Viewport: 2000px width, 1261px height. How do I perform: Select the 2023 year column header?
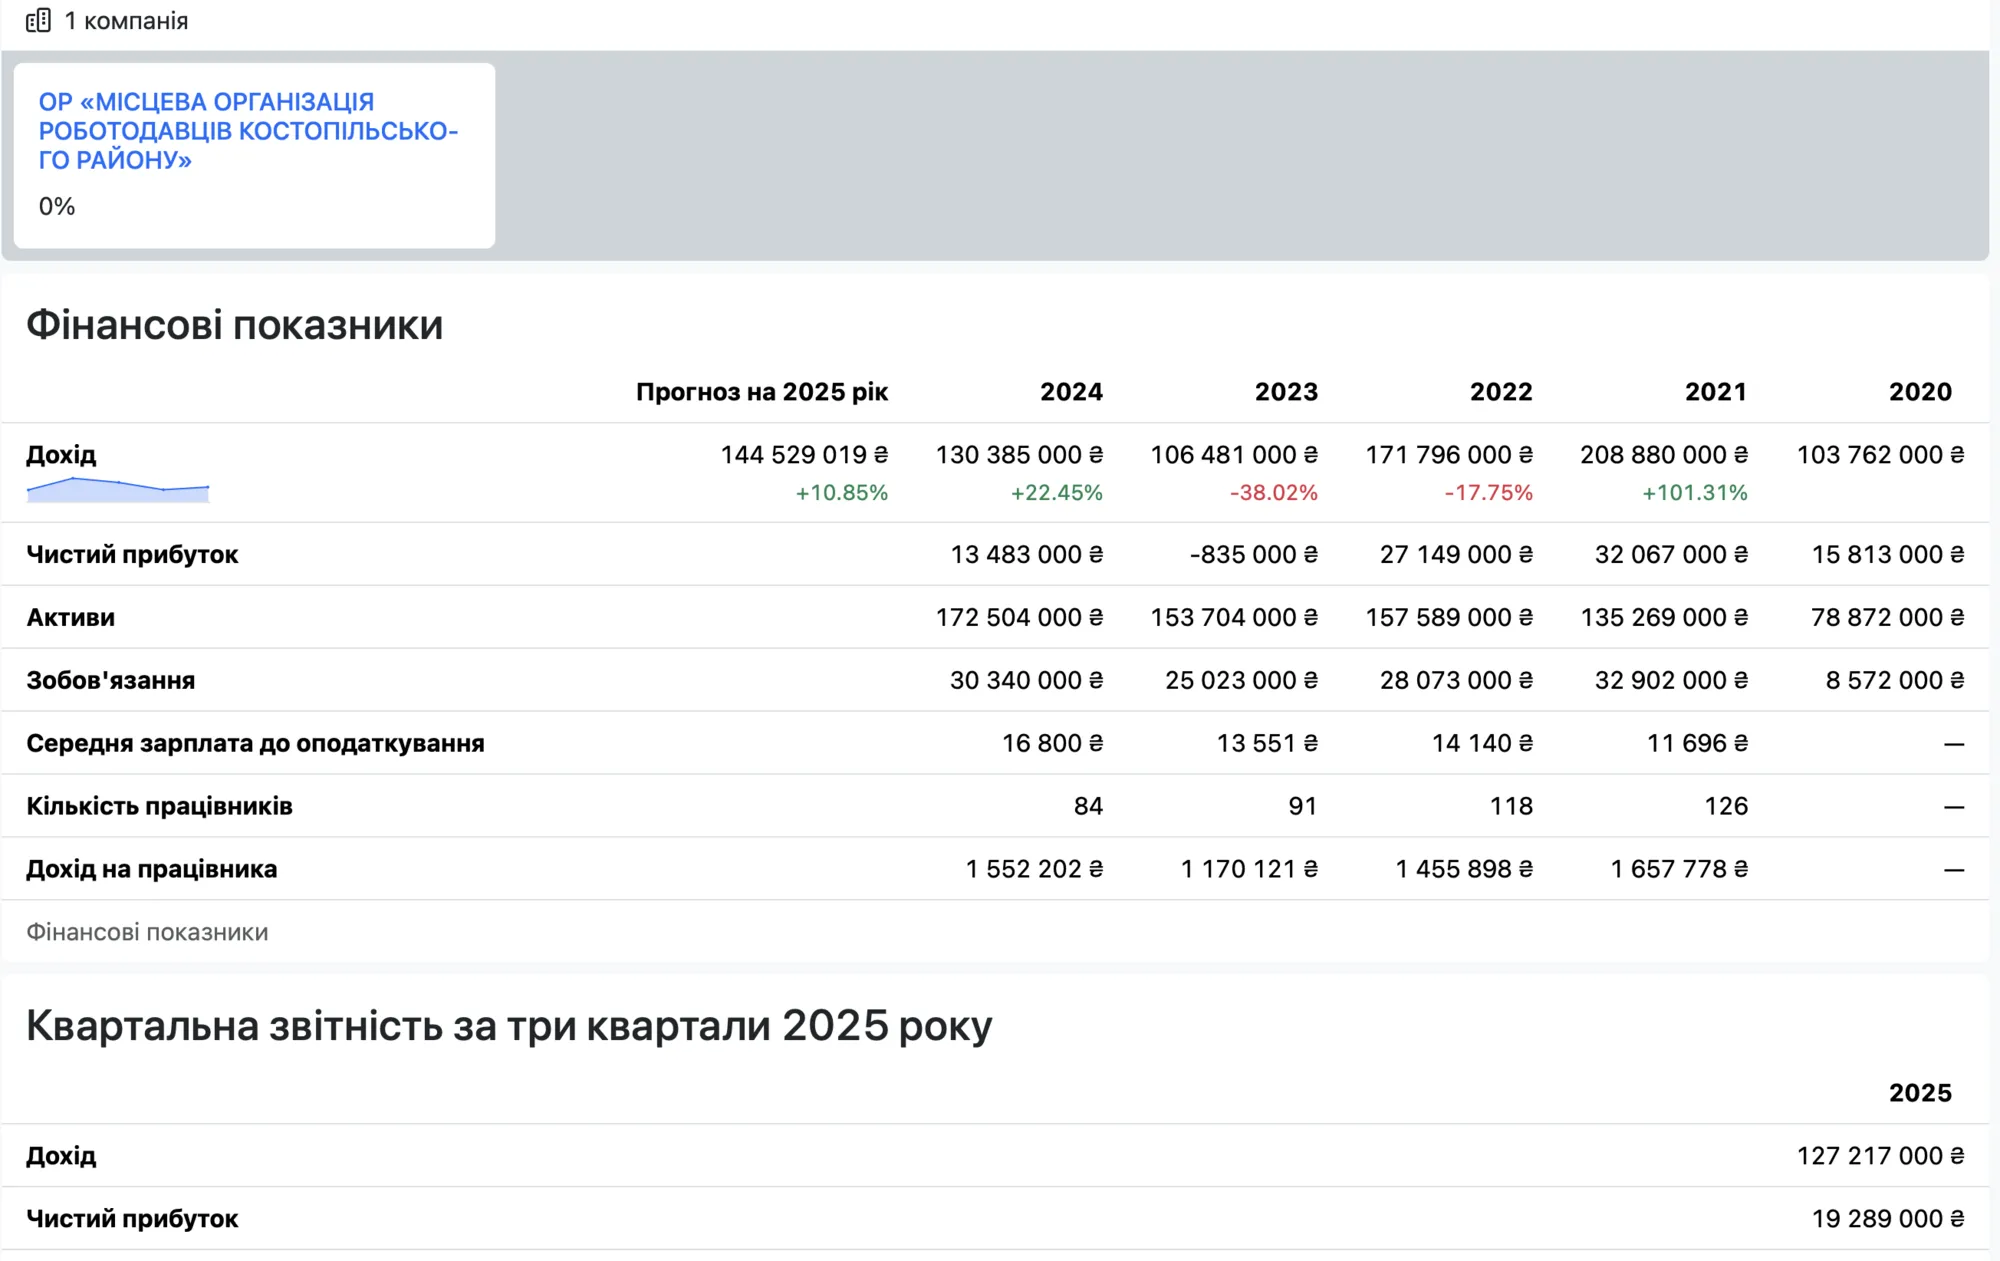1286,392
